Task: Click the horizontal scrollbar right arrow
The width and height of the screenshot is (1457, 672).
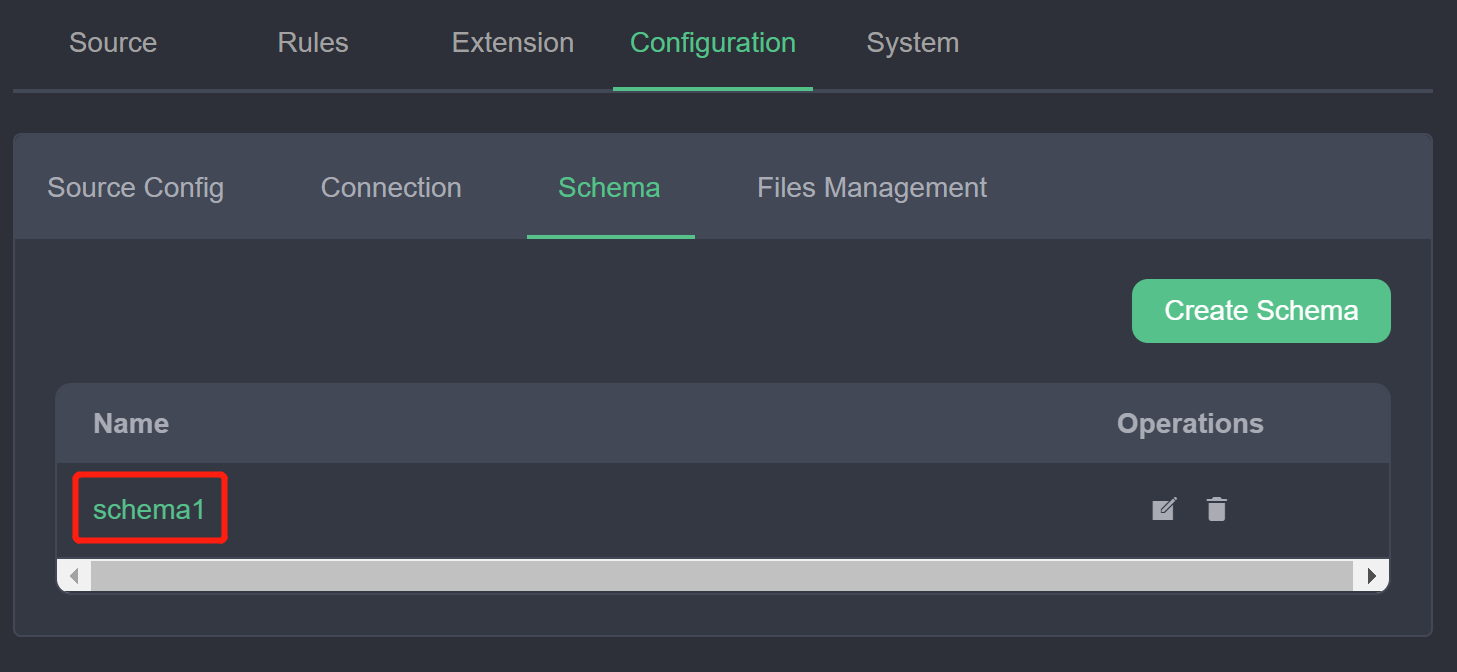Action: tap(1371, 576)
